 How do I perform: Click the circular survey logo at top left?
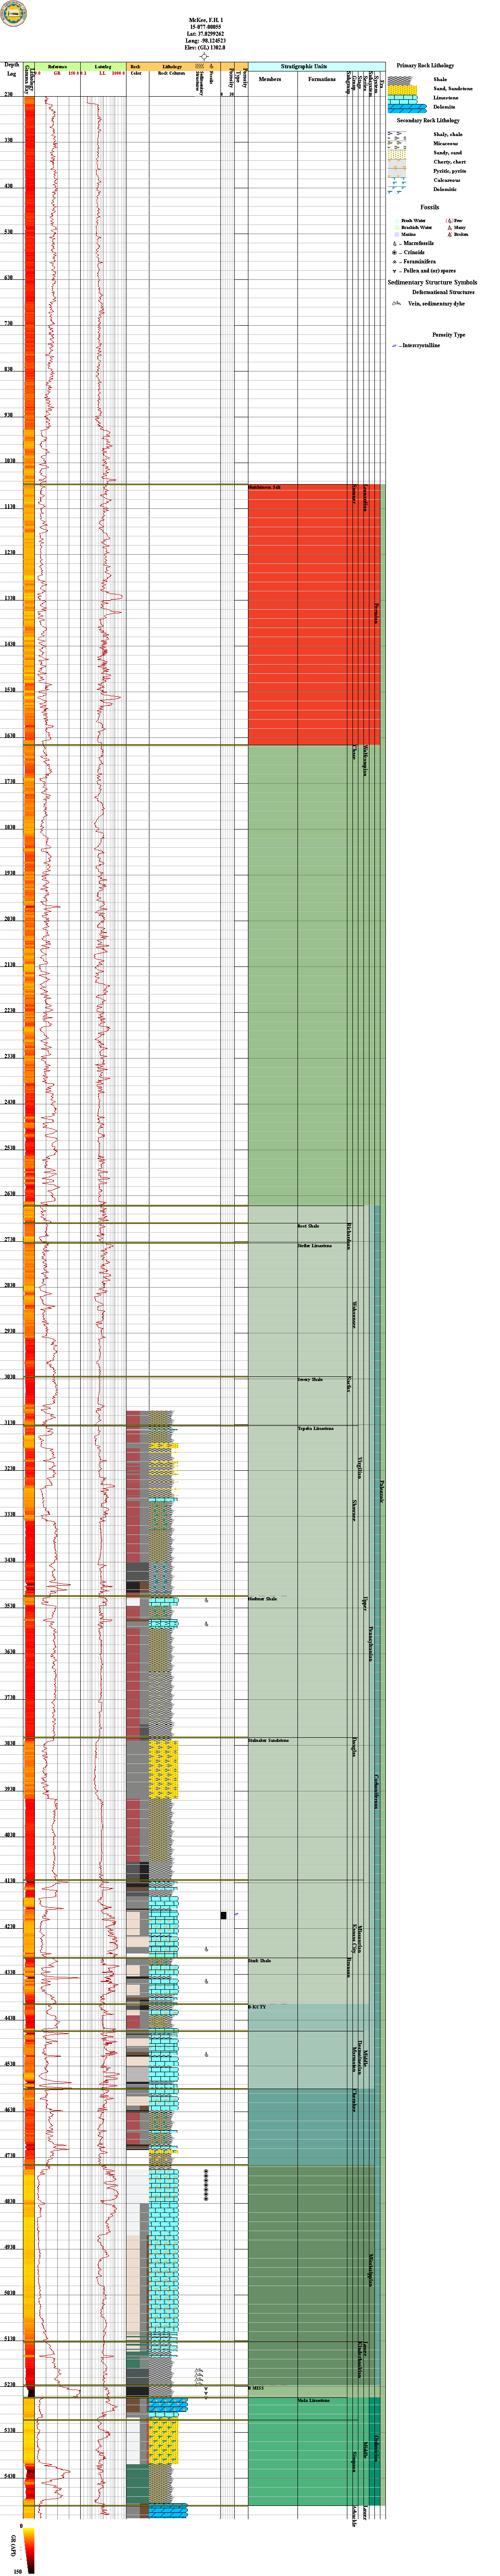point(13,13)
